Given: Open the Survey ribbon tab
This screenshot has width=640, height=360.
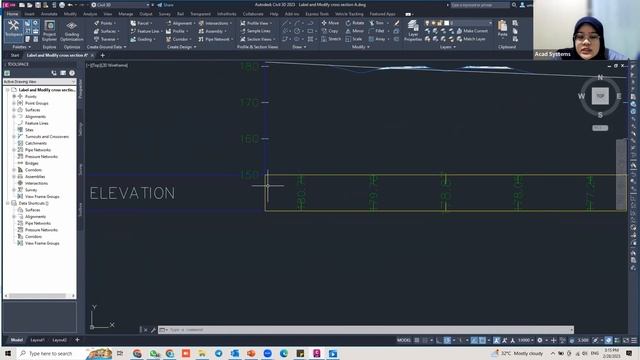Looking at the screenshot, I should 164,14.
